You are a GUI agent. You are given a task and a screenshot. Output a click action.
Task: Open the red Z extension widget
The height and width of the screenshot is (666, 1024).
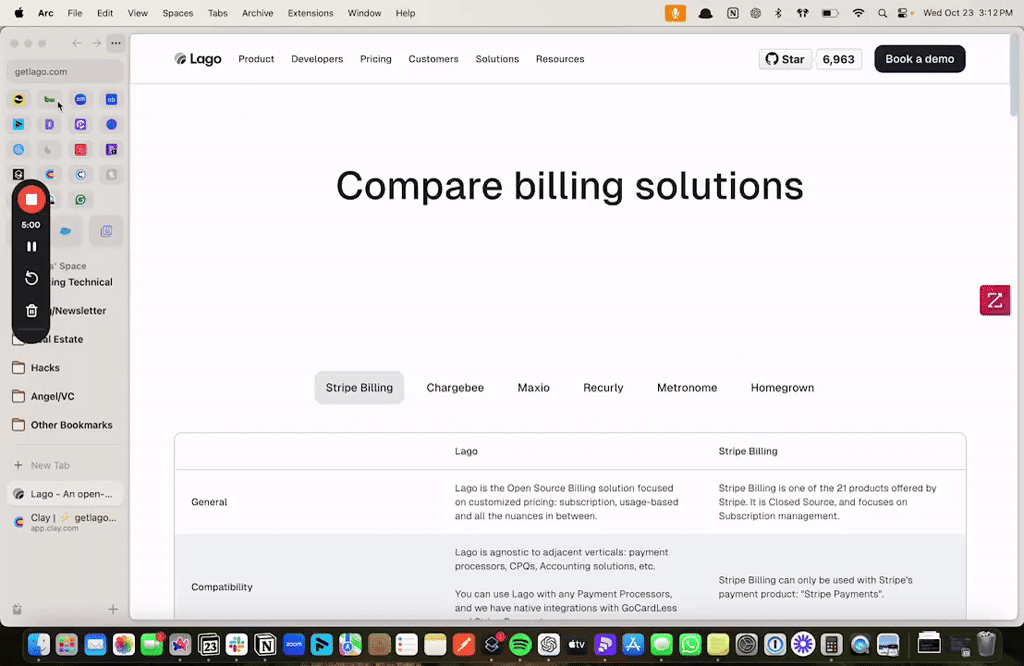[994, 300]
